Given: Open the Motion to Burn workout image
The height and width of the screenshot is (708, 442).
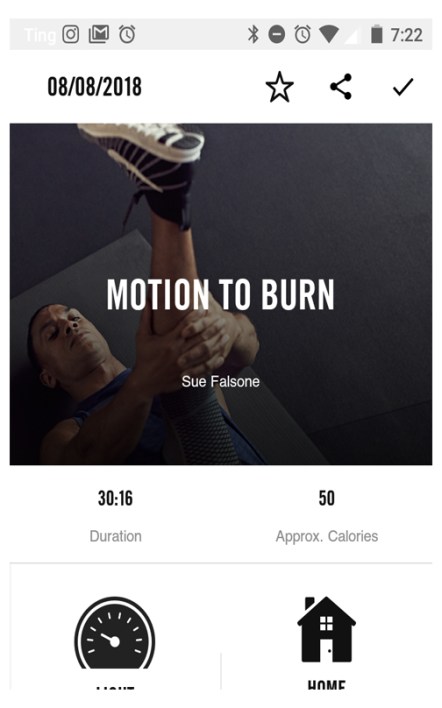Looking at the screenshot, I should coord(221,294).
